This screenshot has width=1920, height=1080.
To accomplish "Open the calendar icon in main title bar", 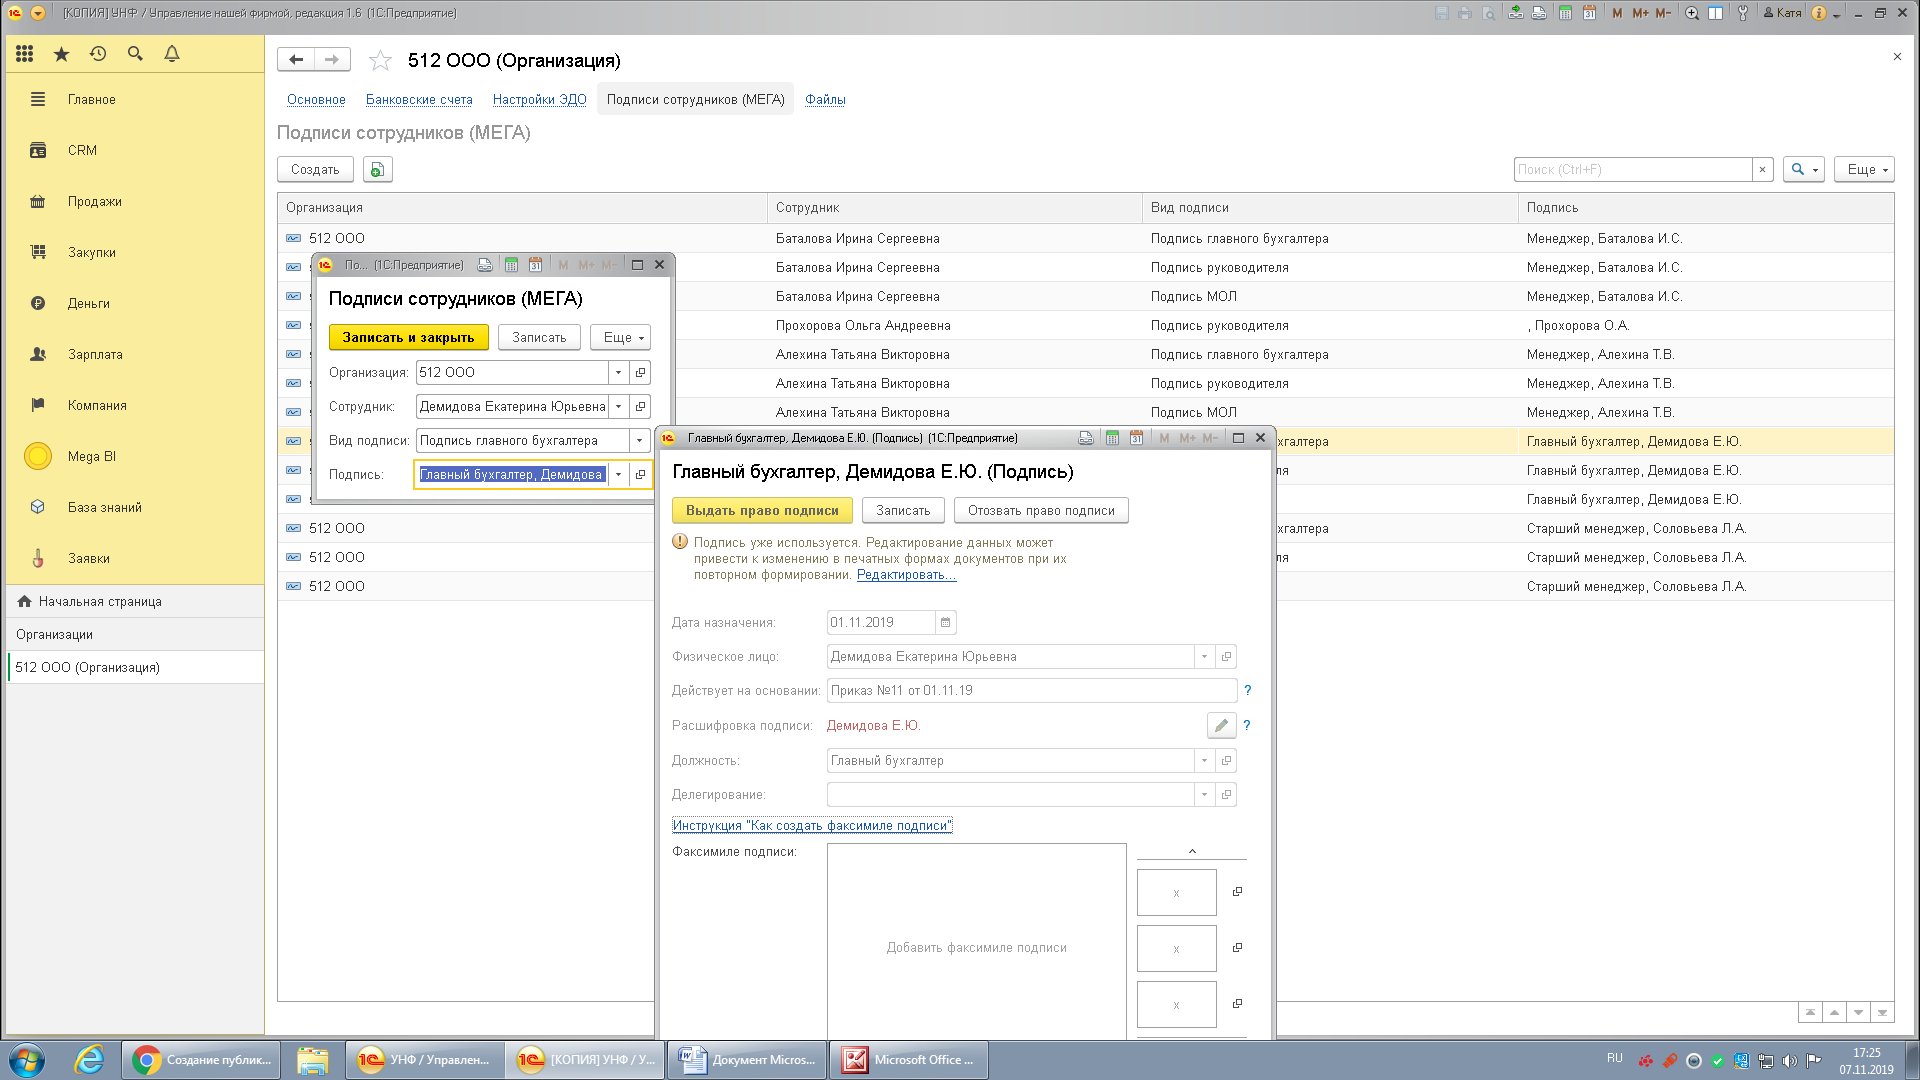I will click(1589, 13).
